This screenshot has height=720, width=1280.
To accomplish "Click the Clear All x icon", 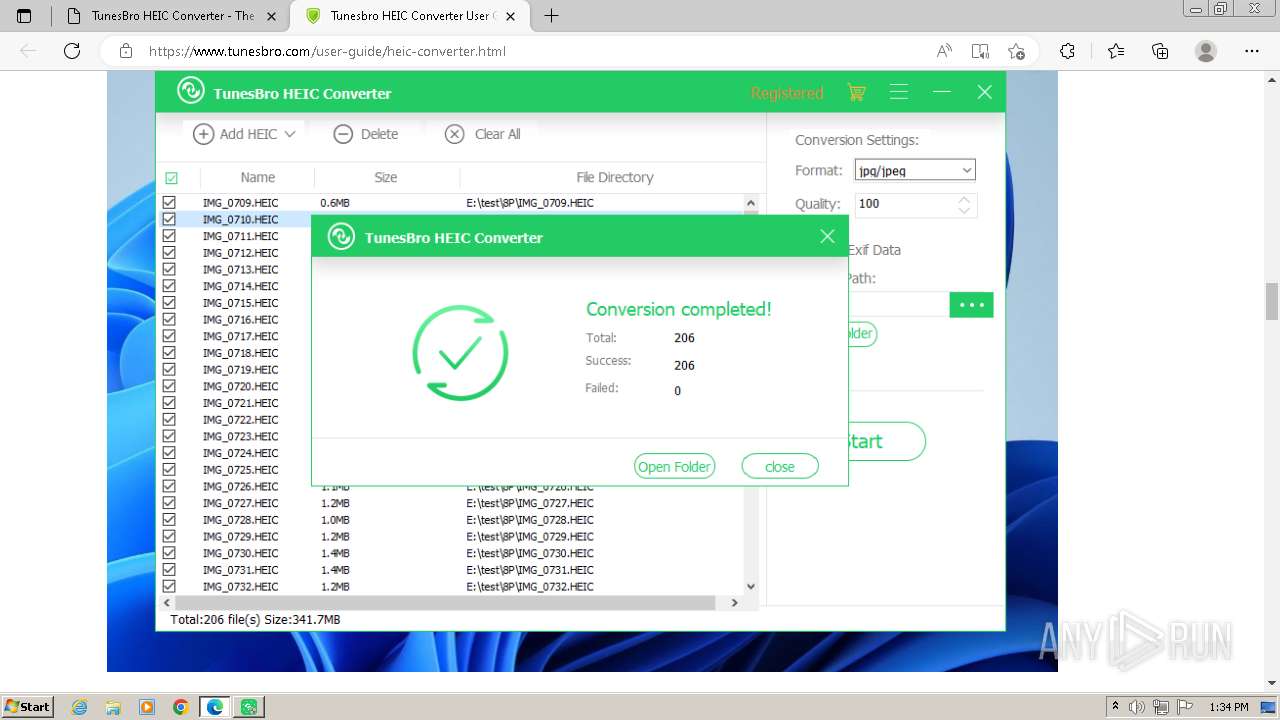I will click(454, 134).
